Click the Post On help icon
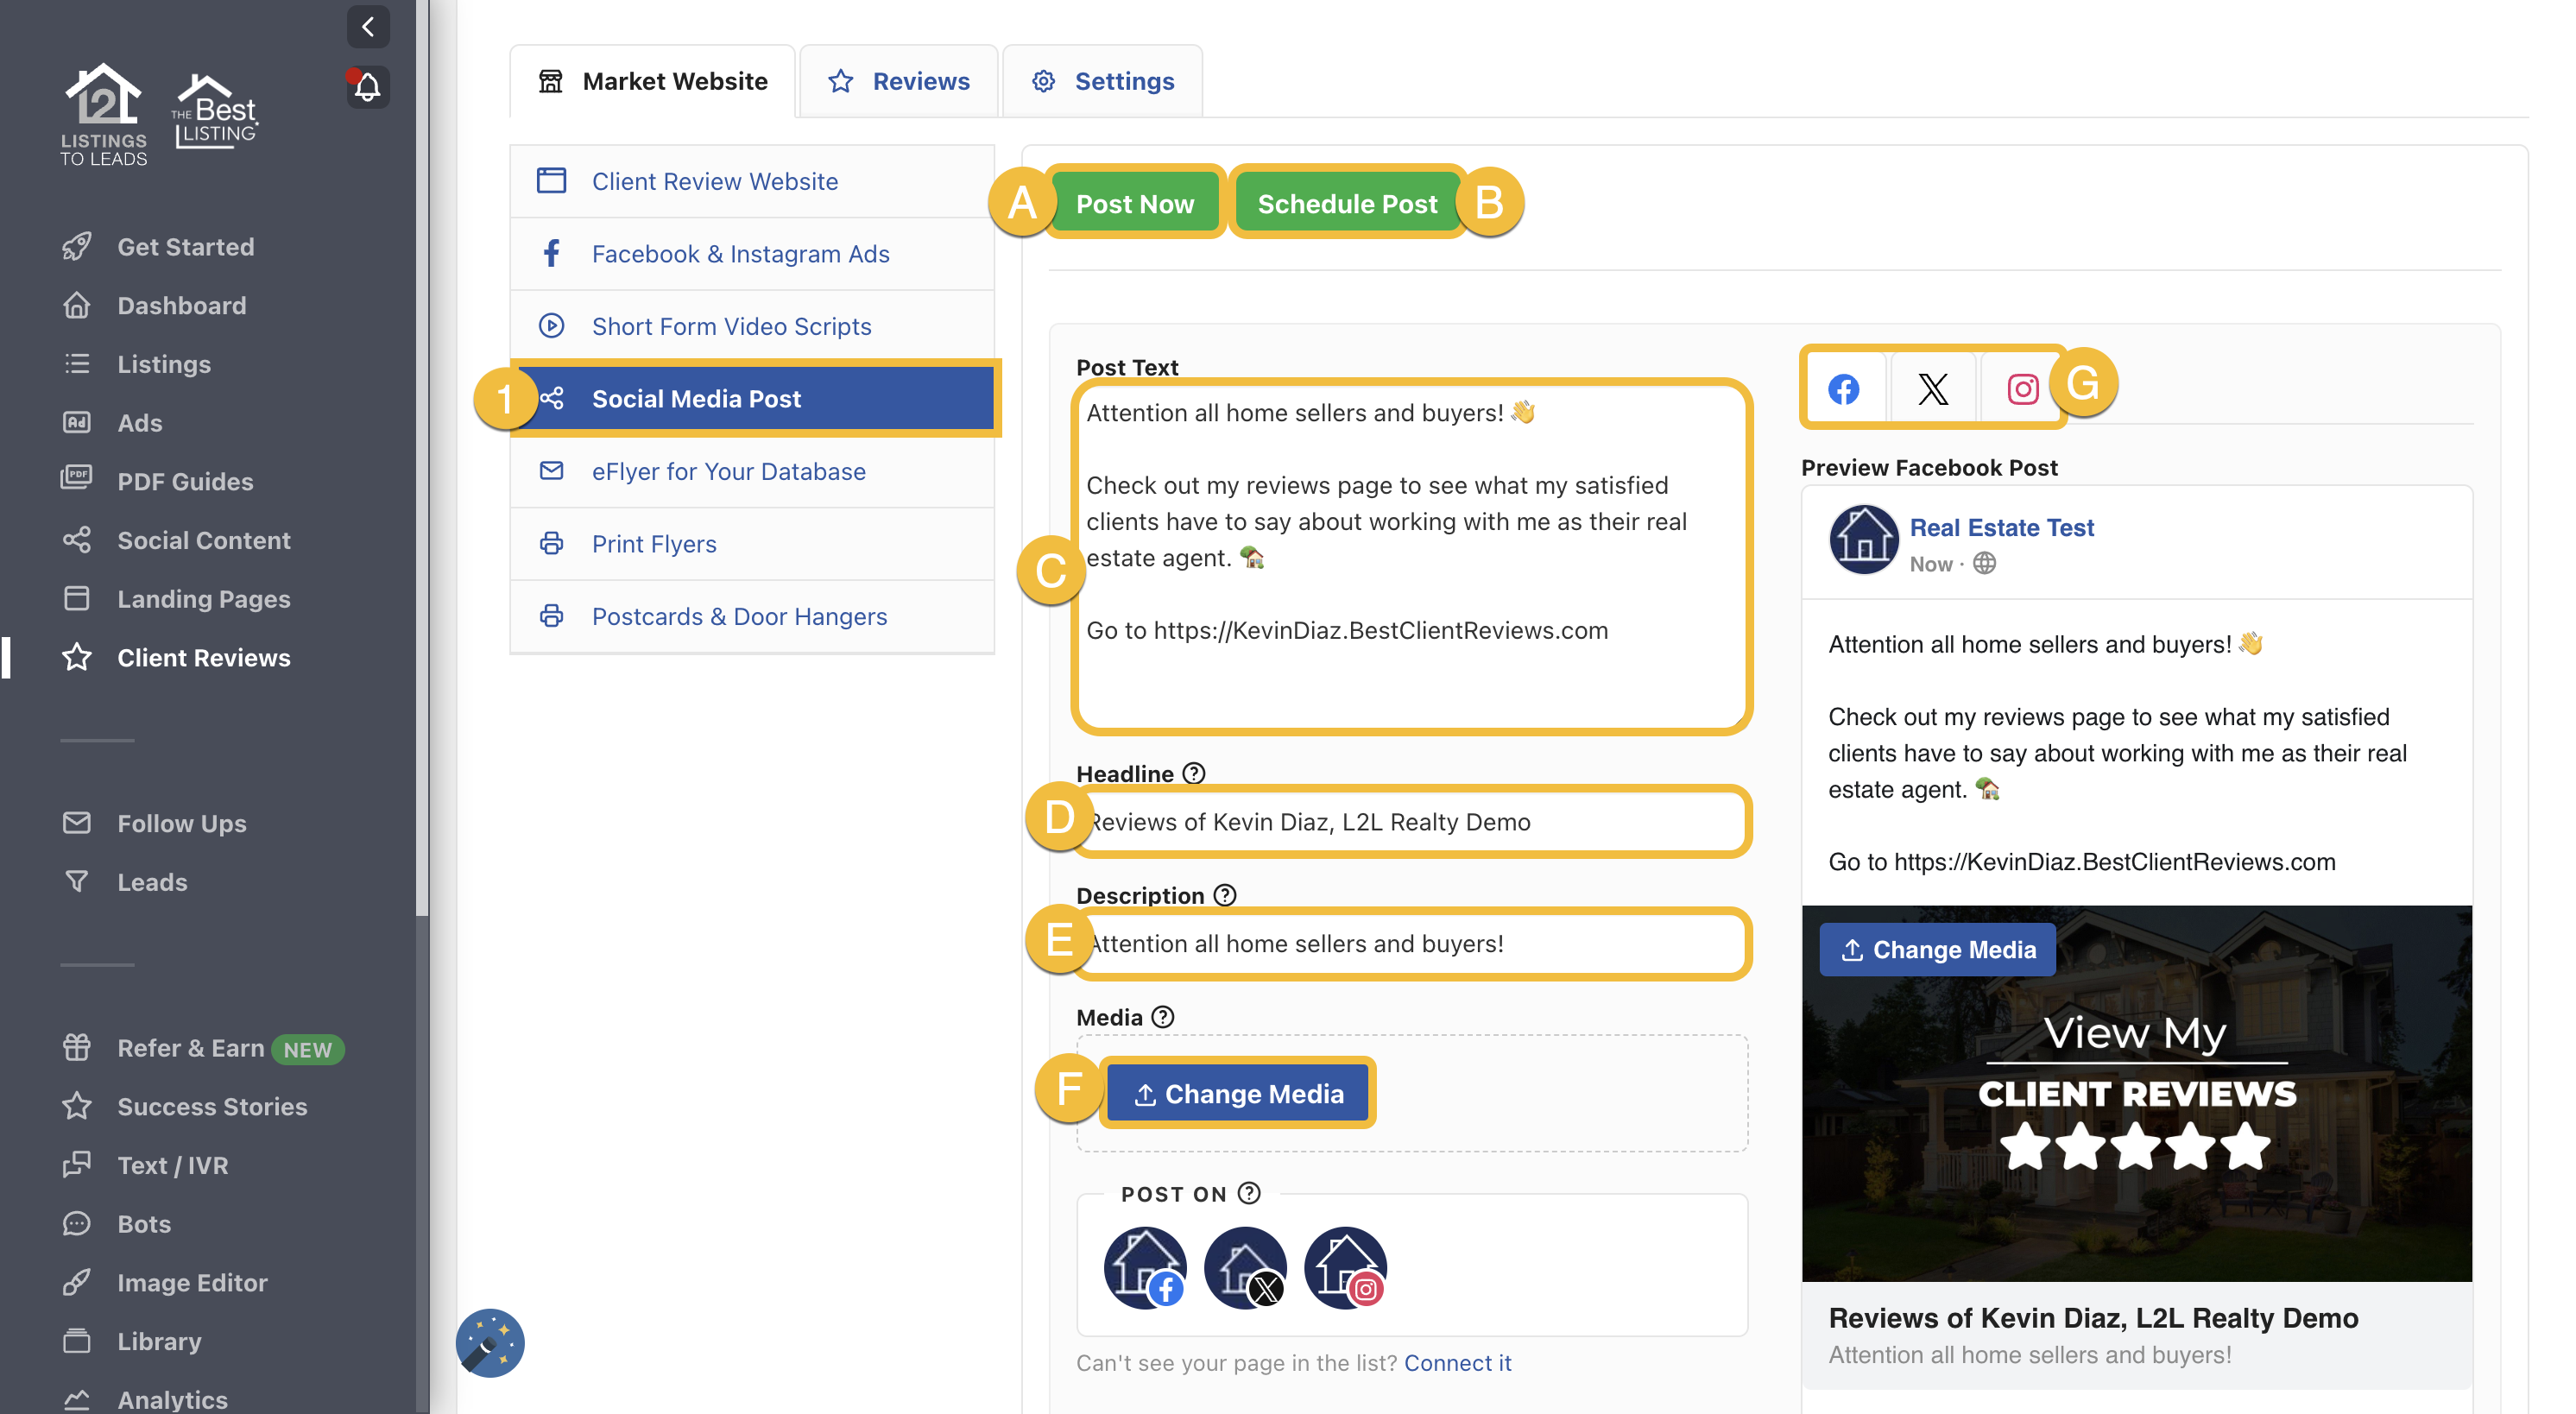This screenshot has width=2576, height=1414. 1248,1193
